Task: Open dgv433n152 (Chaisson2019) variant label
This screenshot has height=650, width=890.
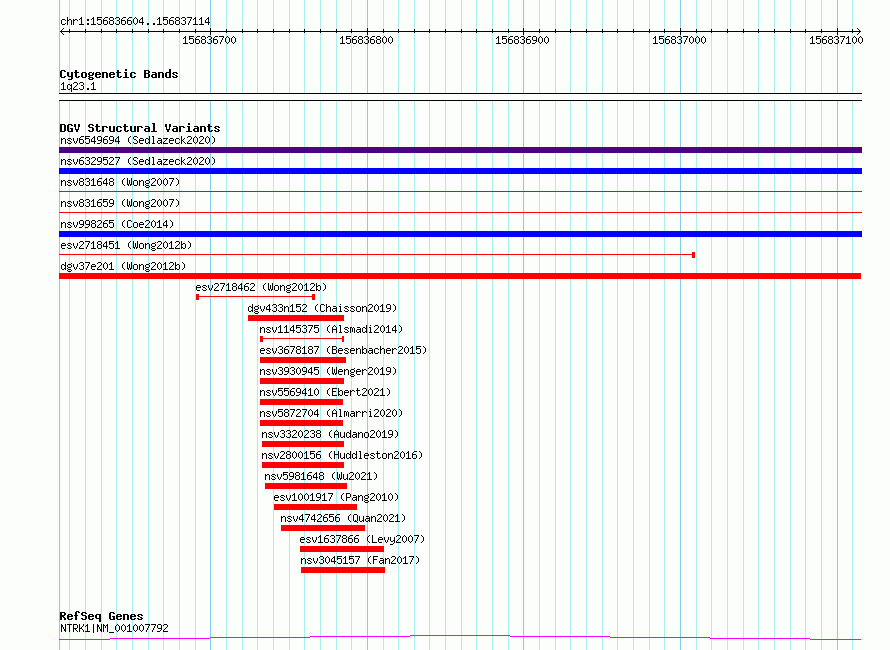Action: point(322,308)
